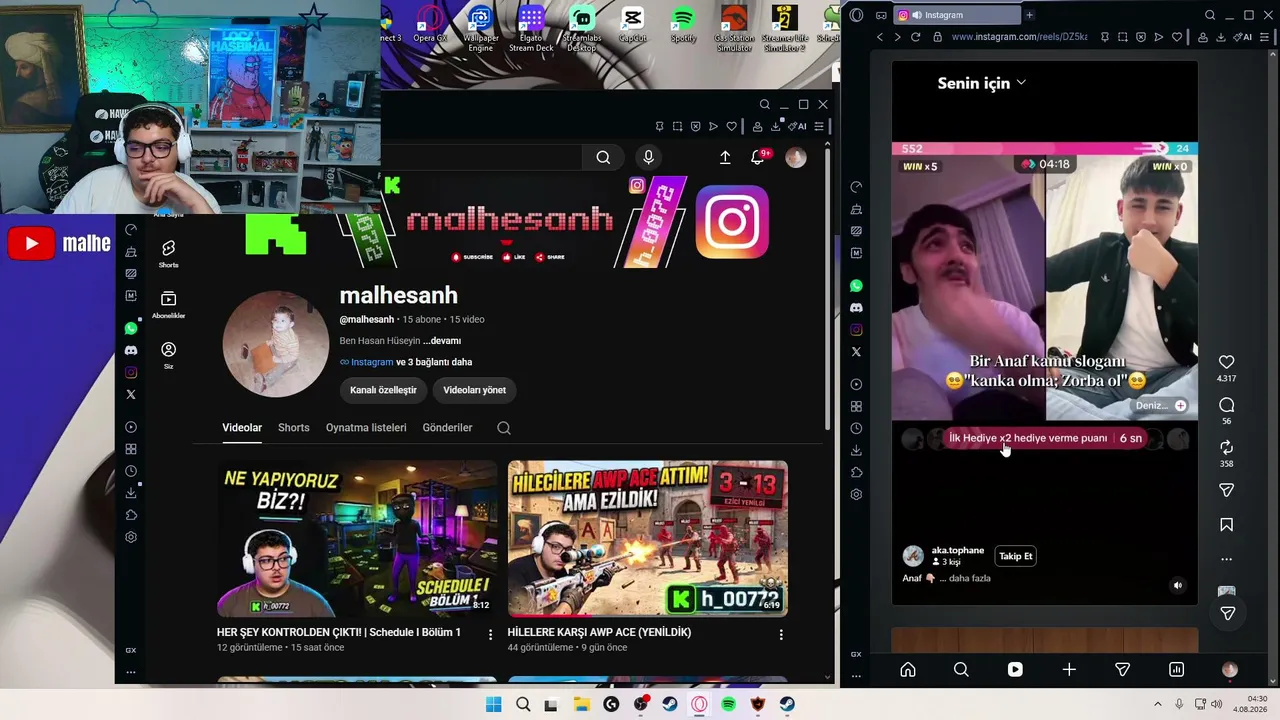This screenshot has width=1280, height=720.
Task: Toggle YouTube voice search microphone
Action: coord(648,157)
